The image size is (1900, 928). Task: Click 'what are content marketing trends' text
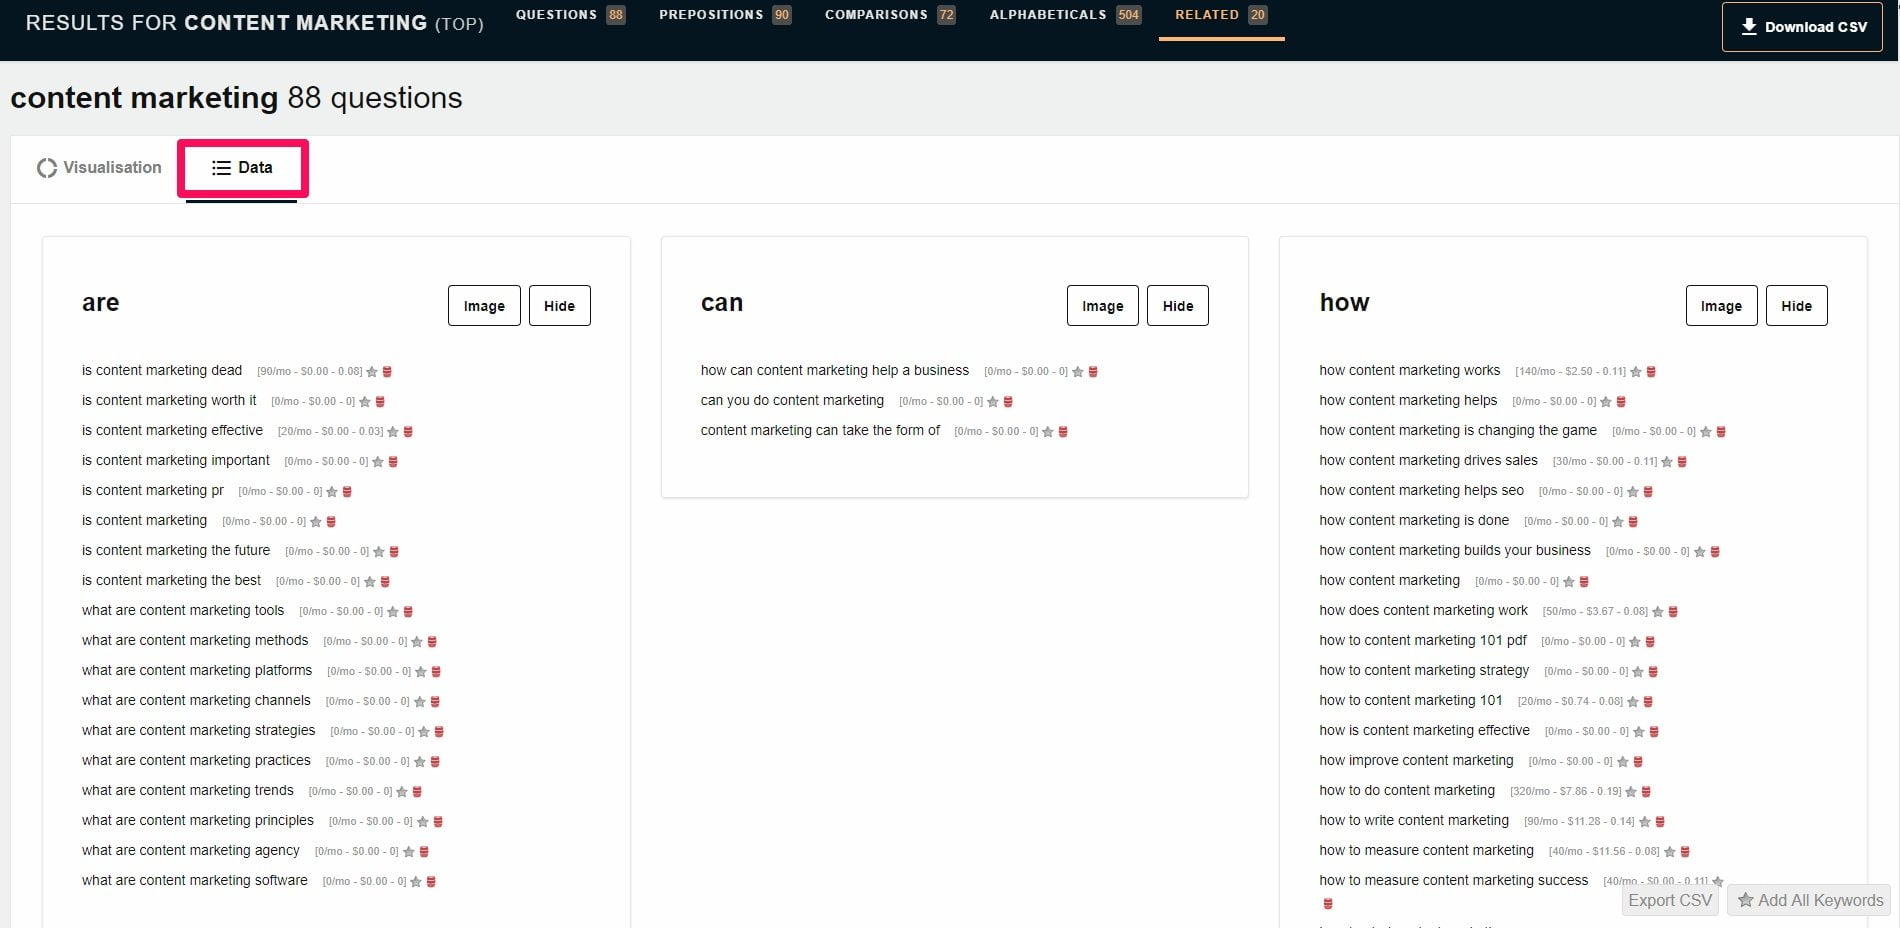(x=188, y=790)
